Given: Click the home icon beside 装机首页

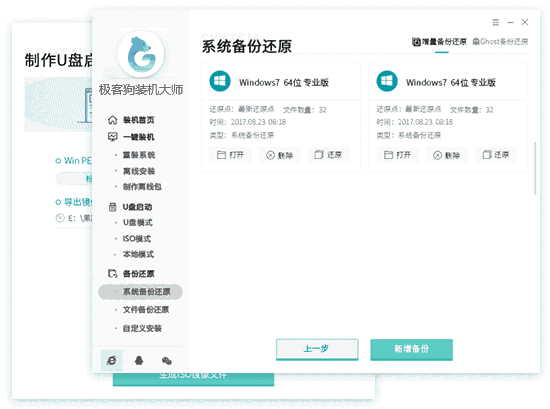Looking at the screenshot, I should point(112,120).
